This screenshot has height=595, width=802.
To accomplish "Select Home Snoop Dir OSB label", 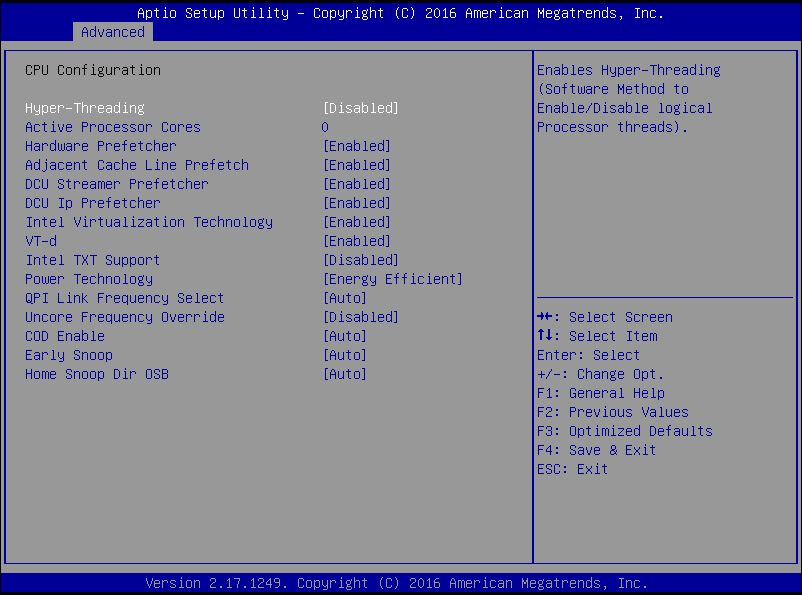I will [x=97, y=374].
